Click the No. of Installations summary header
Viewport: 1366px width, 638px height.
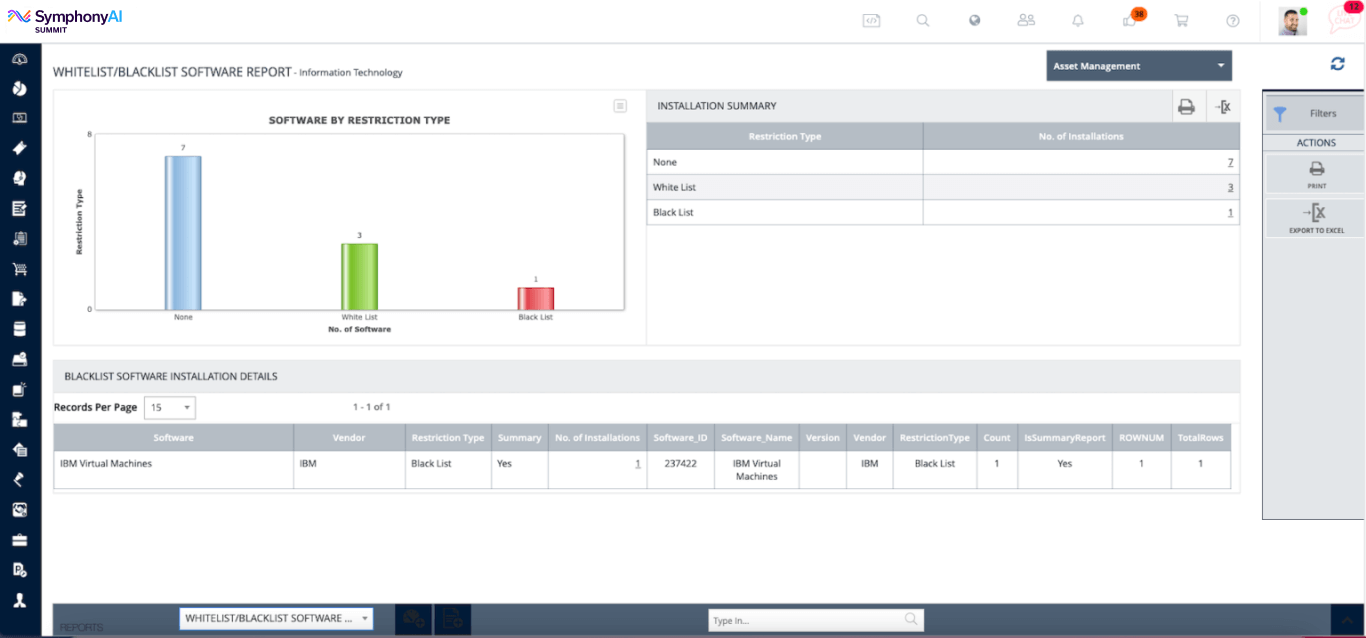click(x=1081, y=136)
